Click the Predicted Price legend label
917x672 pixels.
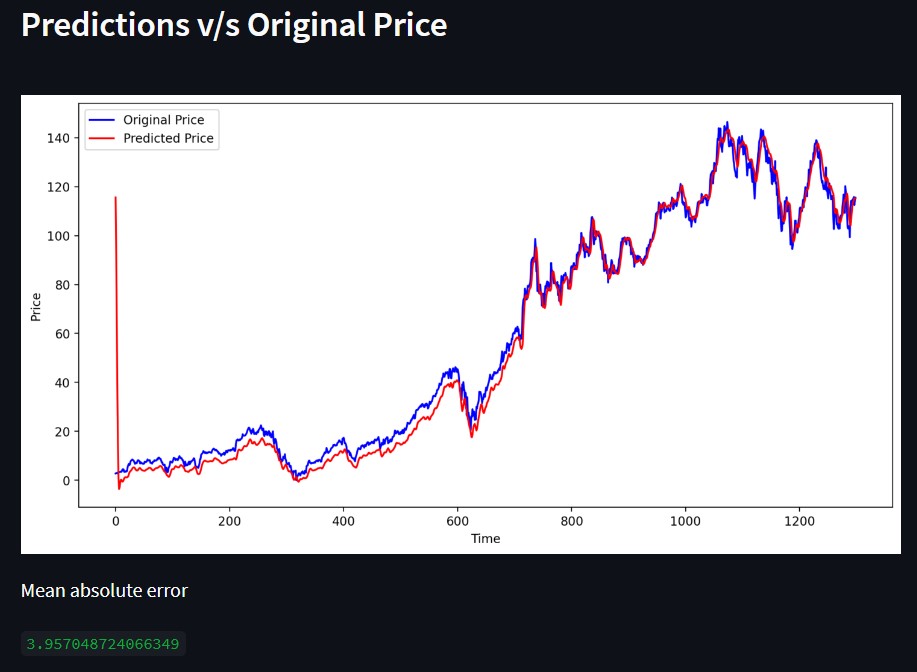[x=168, y=139]
